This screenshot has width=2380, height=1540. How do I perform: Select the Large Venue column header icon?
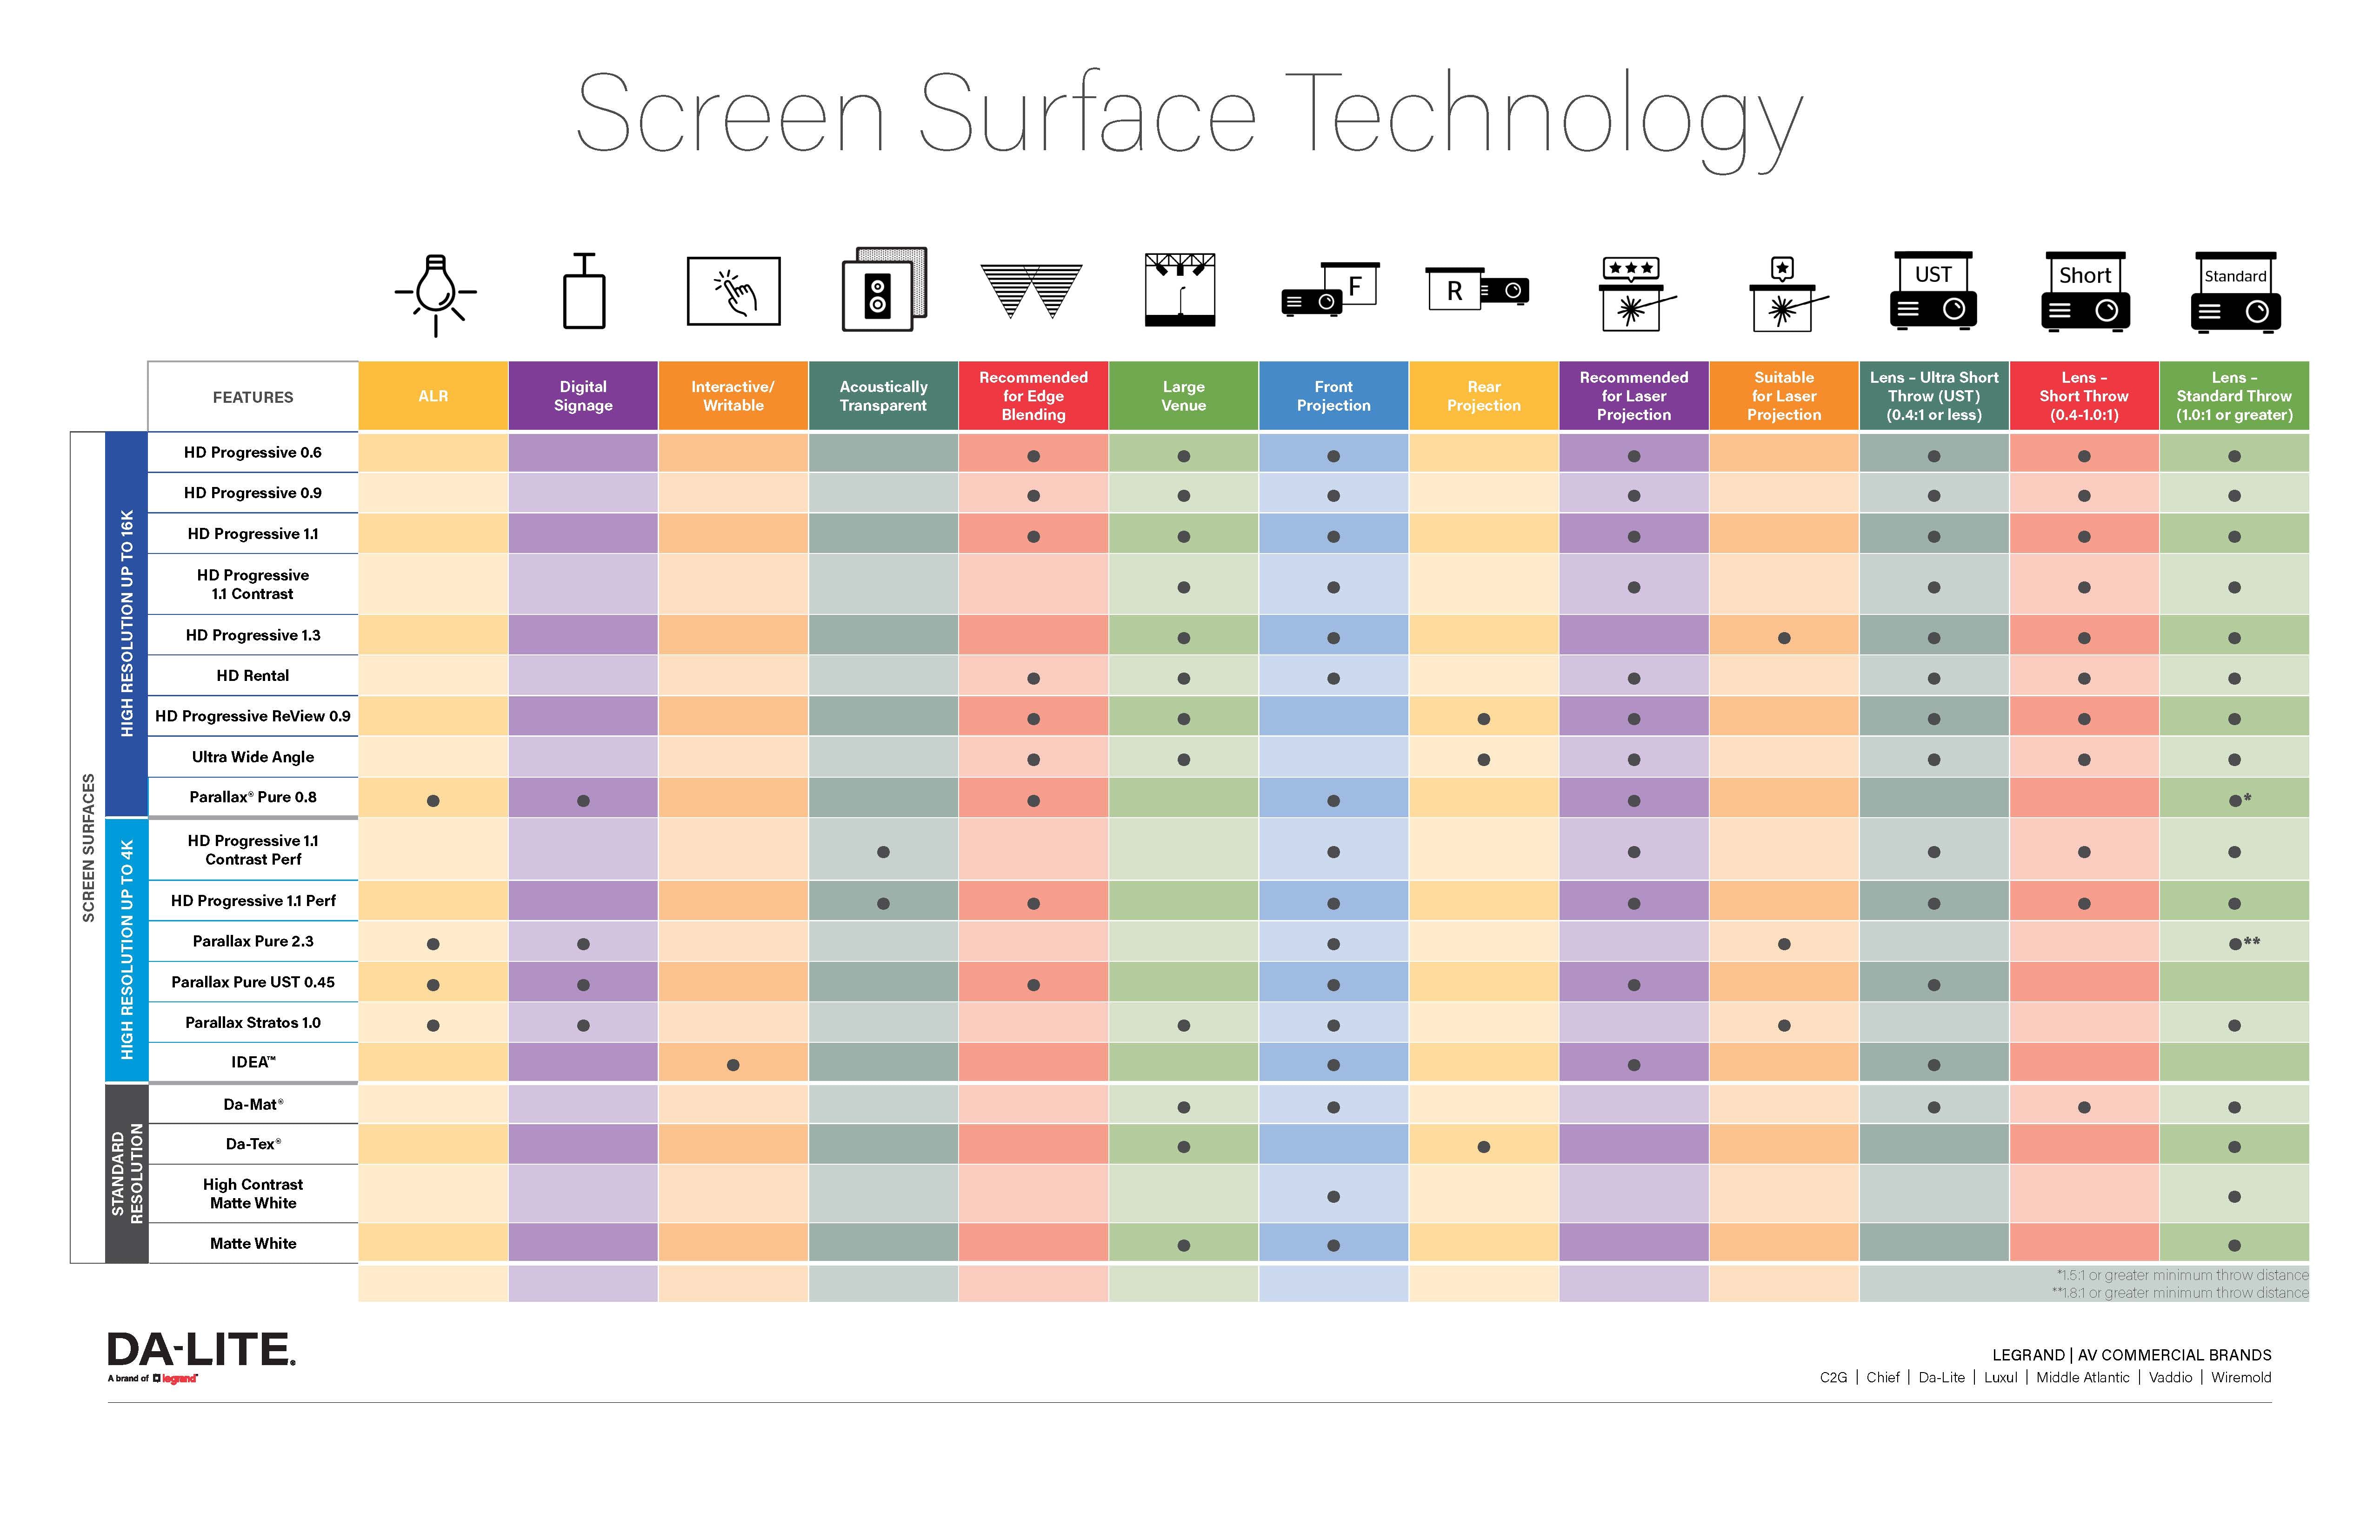[1180, 304]
